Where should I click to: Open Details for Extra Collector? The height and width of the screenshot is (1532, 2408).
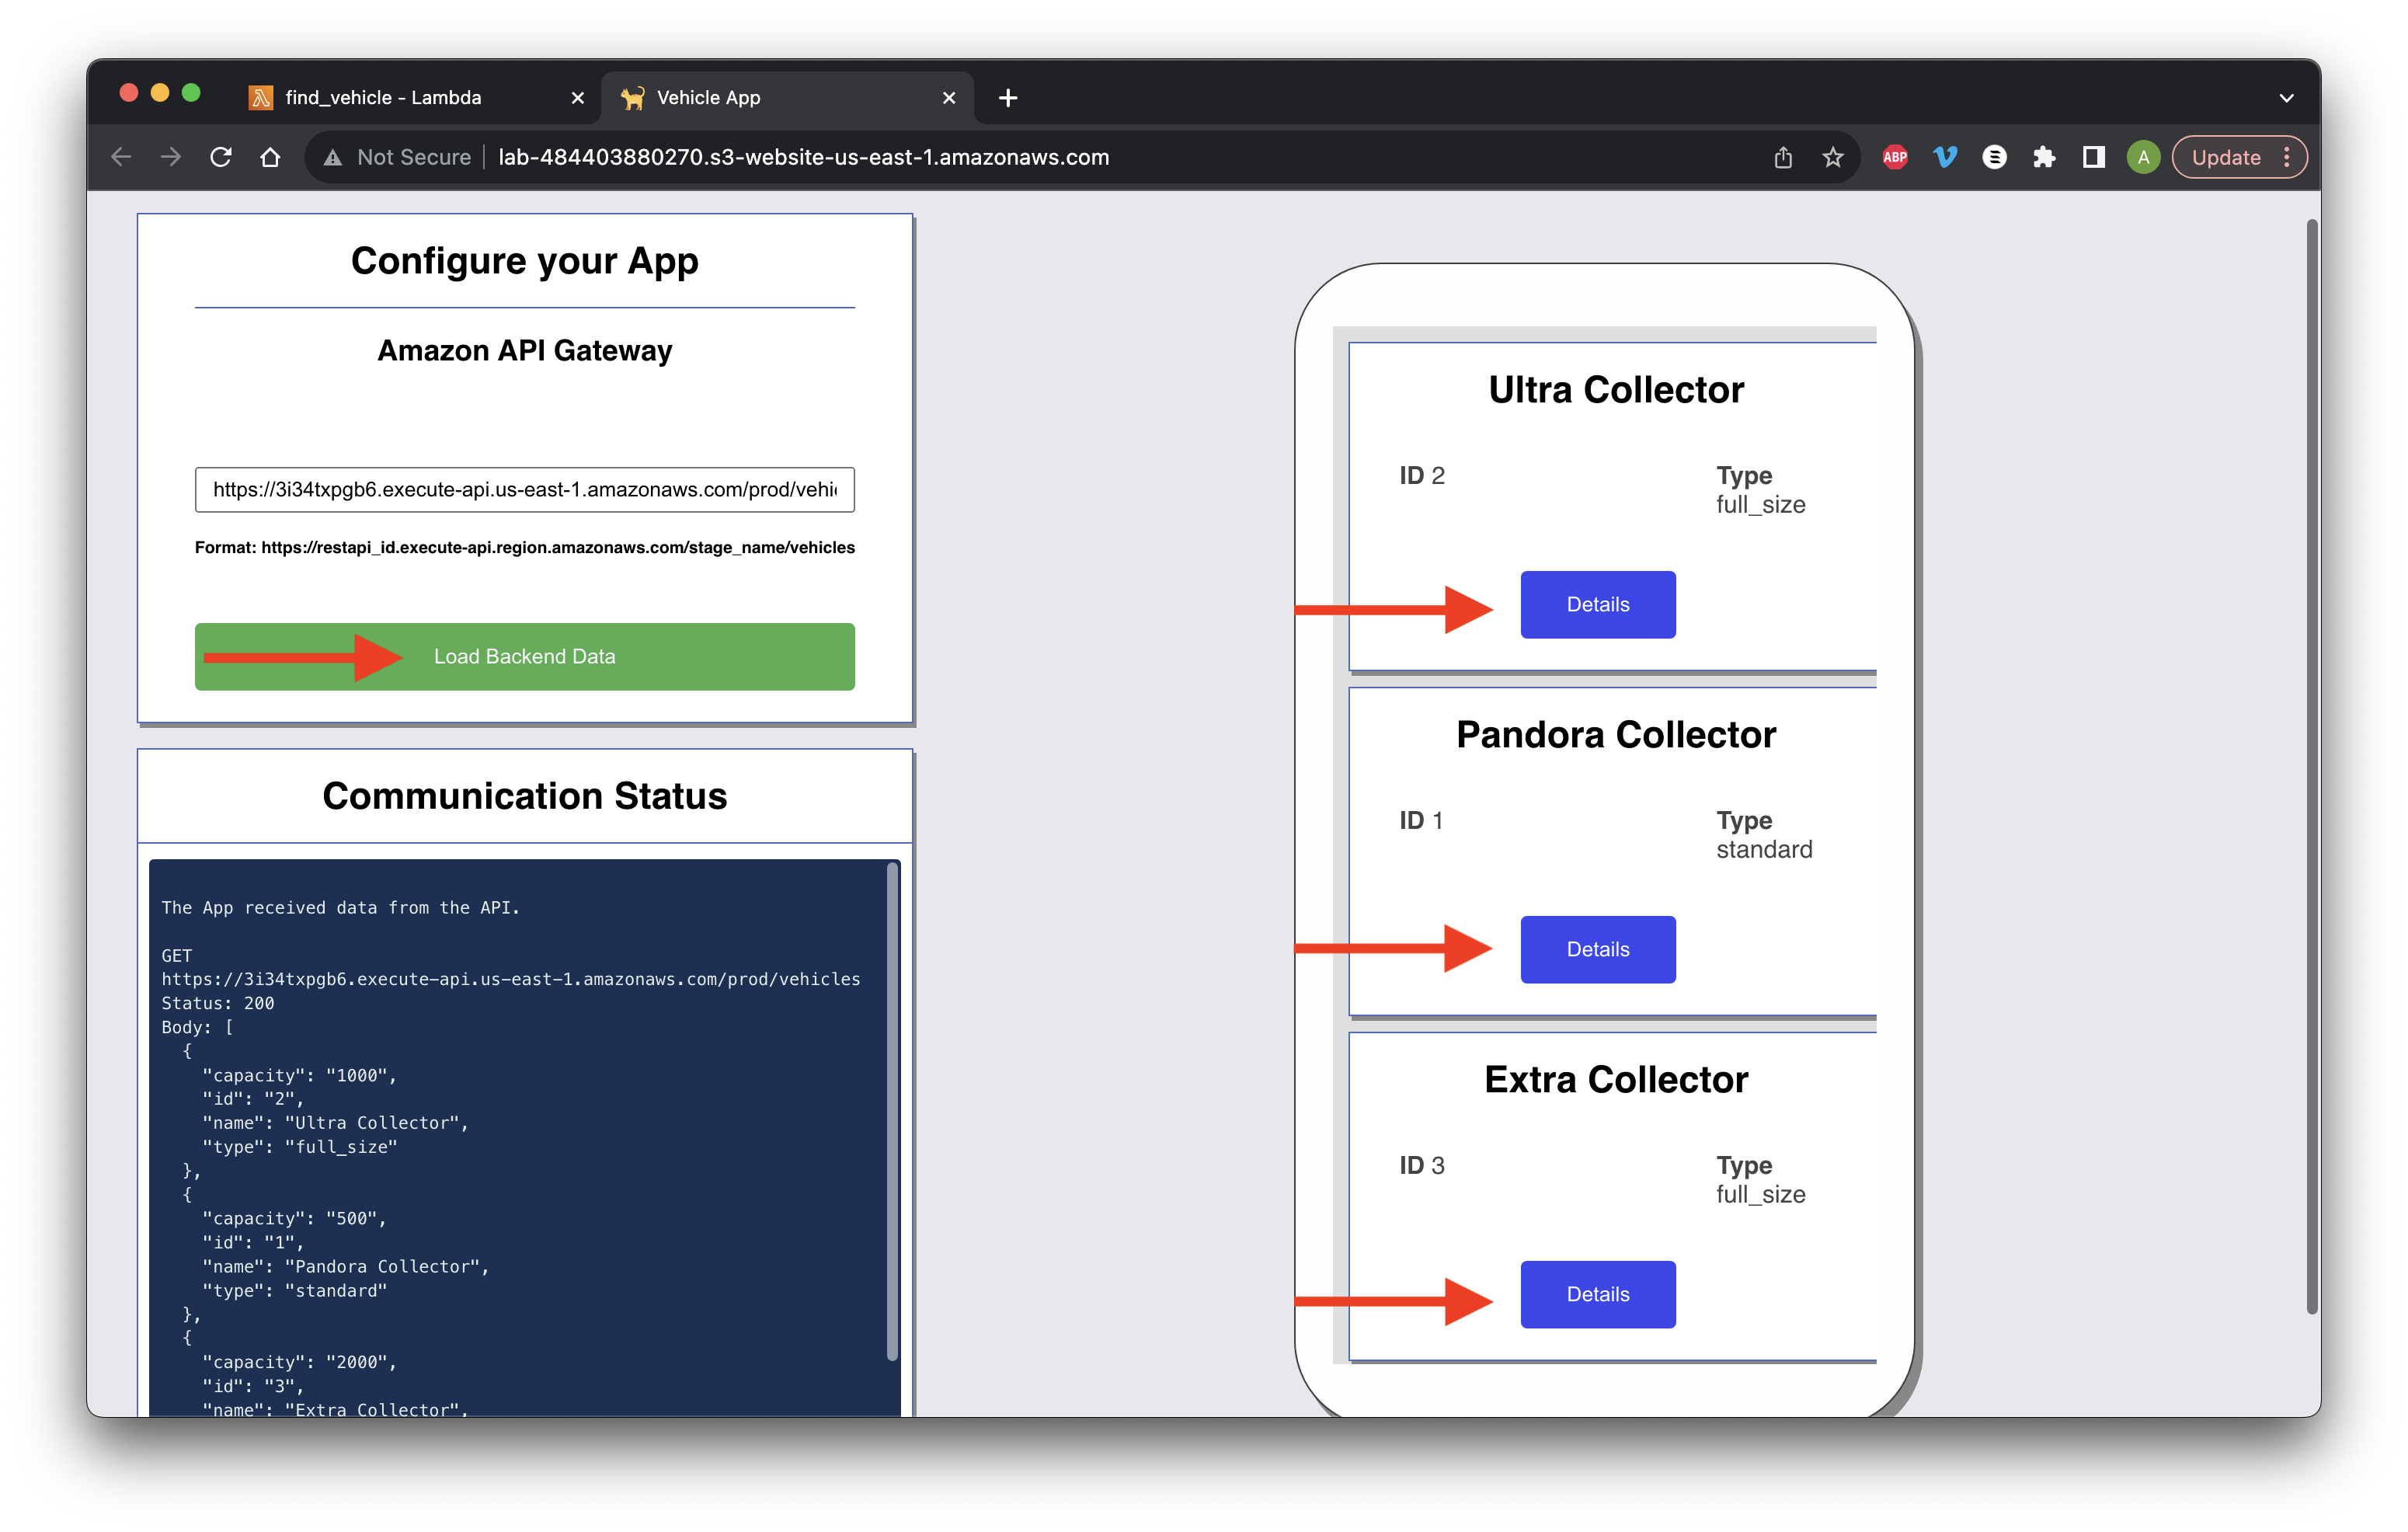(1597, 1295)
